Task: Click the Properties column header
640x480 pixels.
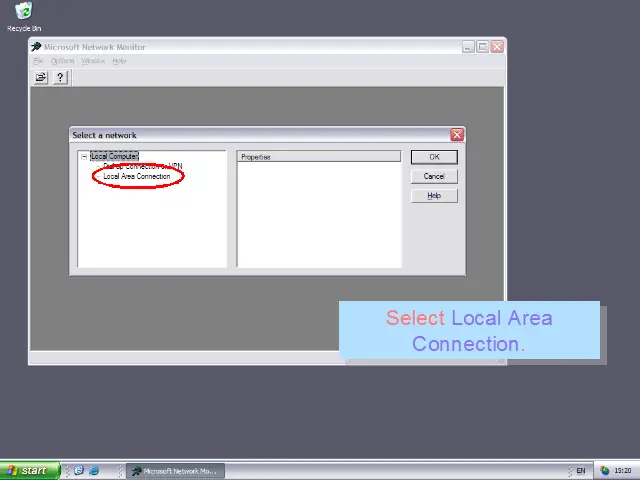Action: pyautogui.click(x=319, y=157)
